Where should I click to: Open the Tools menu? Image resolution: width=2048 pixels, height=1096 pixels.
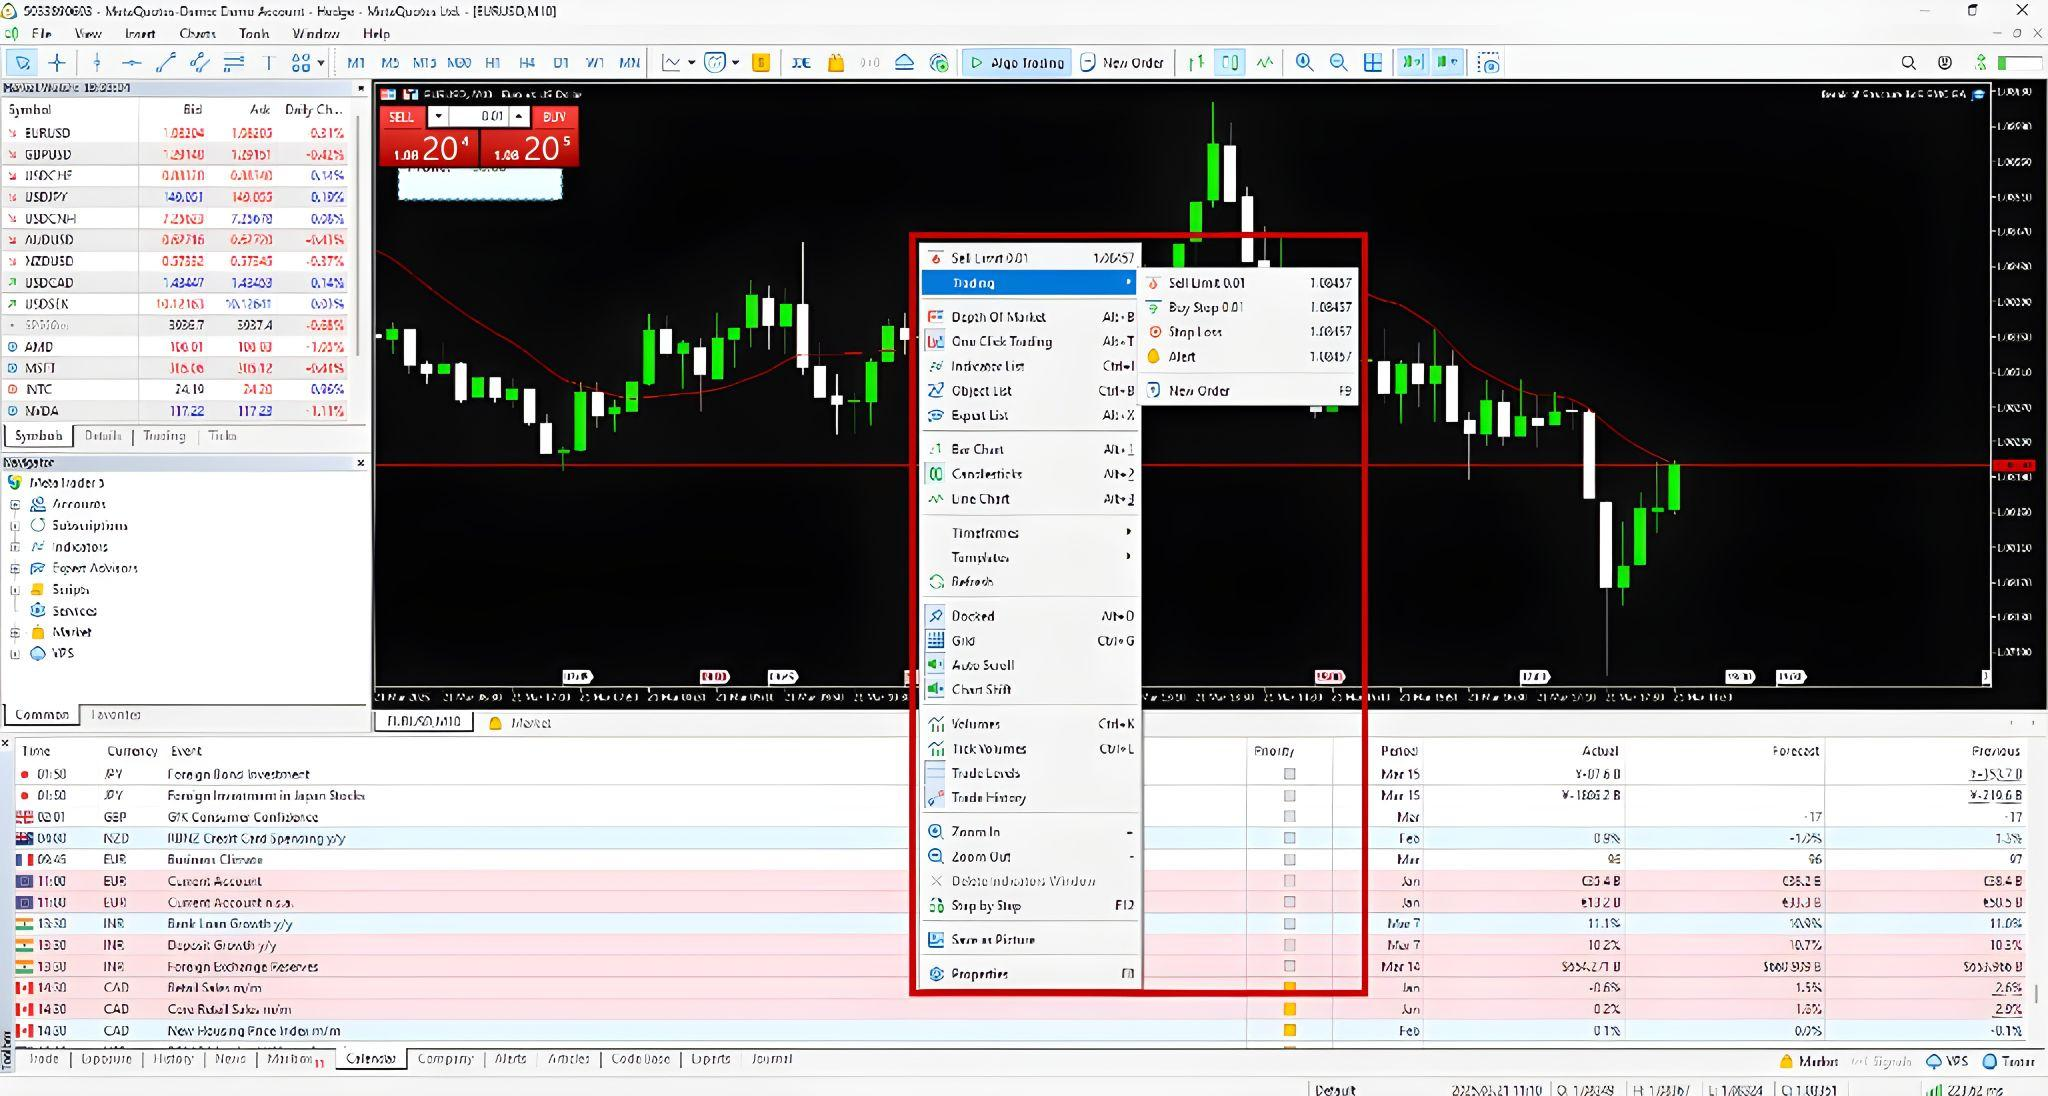254,33
